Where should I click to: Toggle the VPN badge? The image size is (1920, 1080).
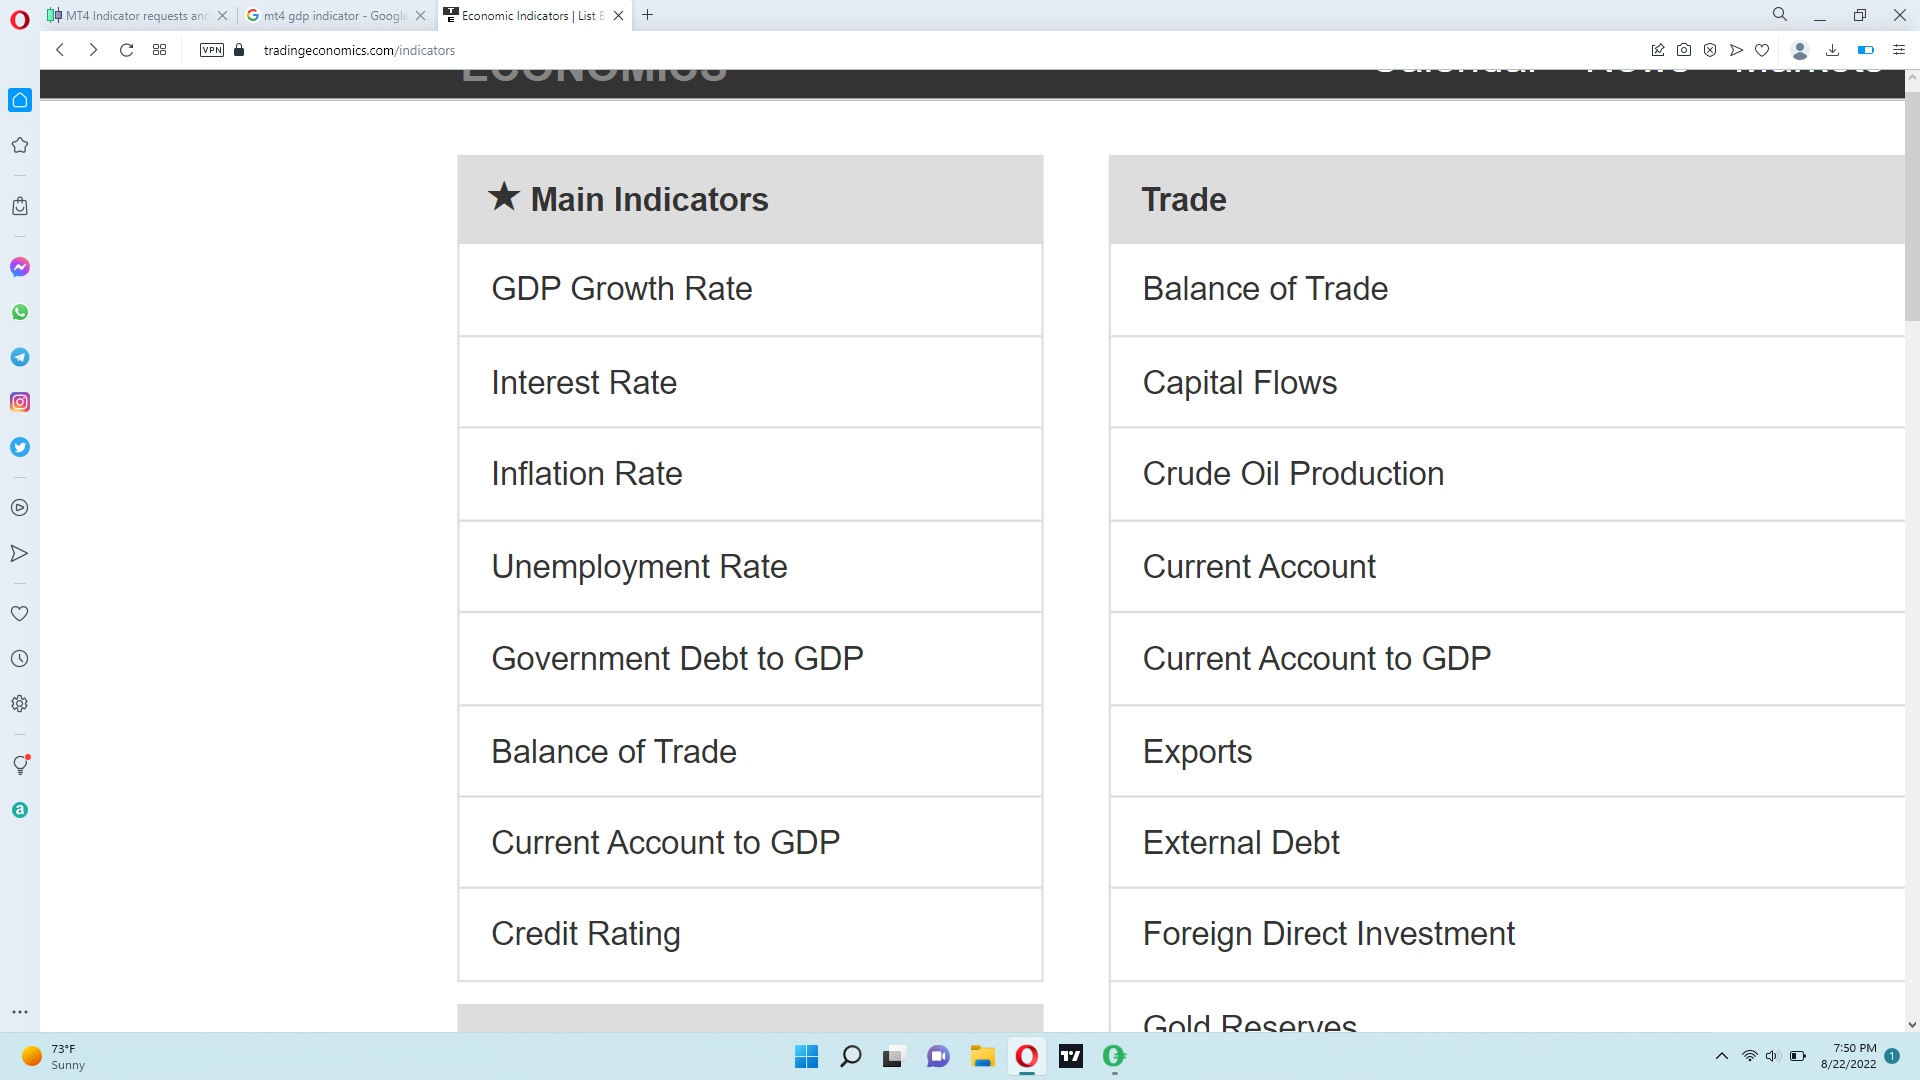click(212, 50)
